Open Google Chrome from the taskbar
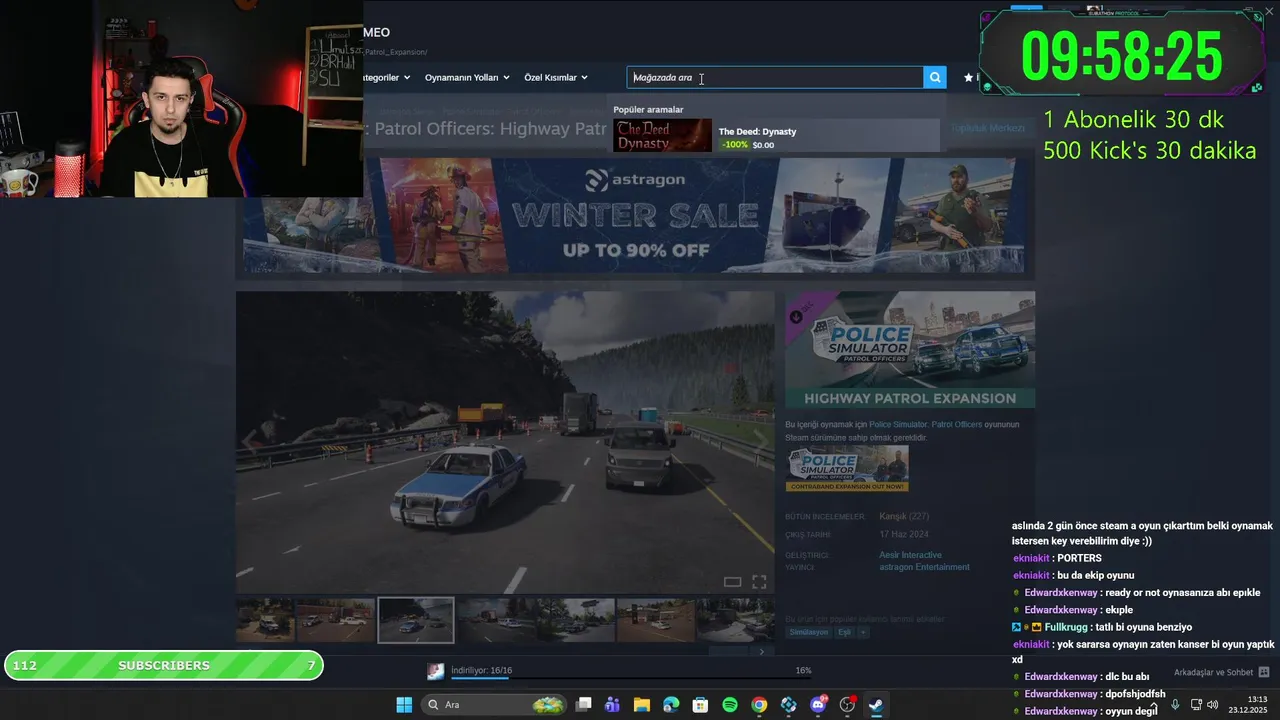The image size is (1280, 720). [759, 705]
